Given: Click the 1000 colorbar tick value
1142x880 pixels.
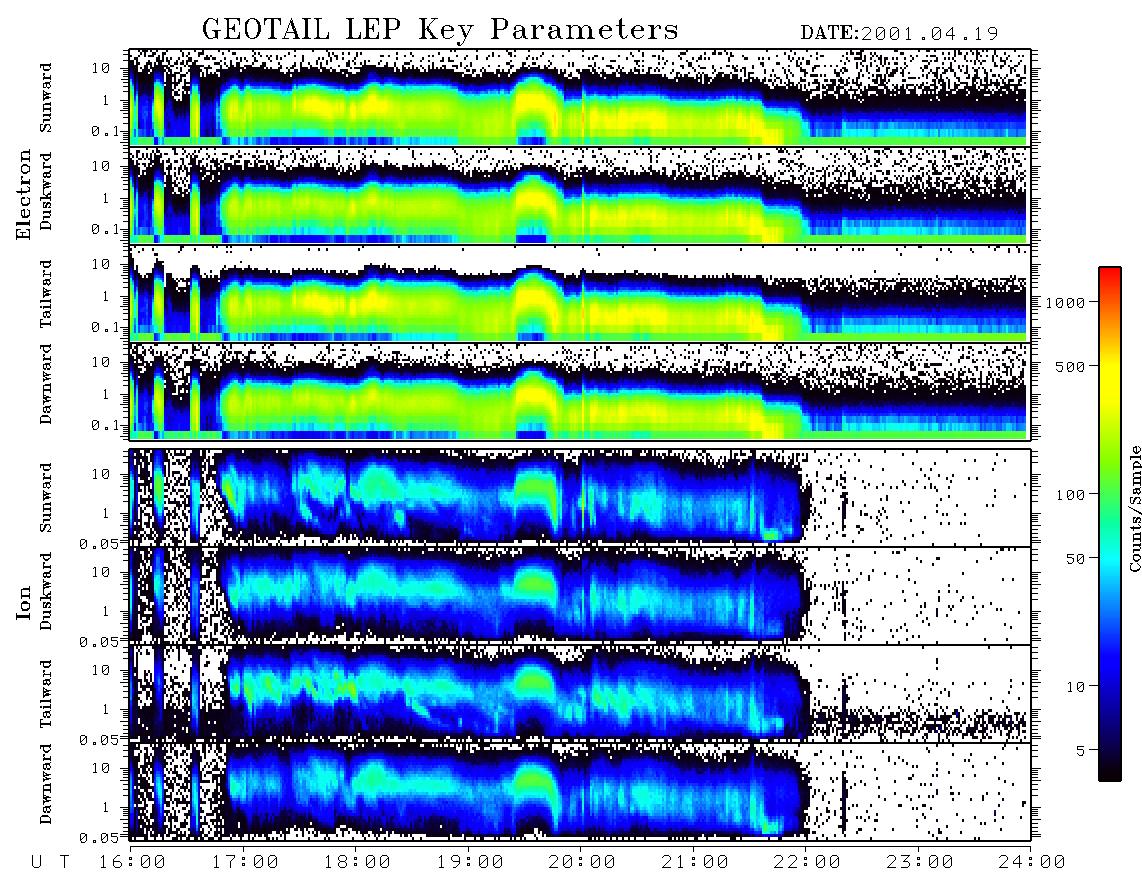Looking at the screenshot, I should (1065, 302).
